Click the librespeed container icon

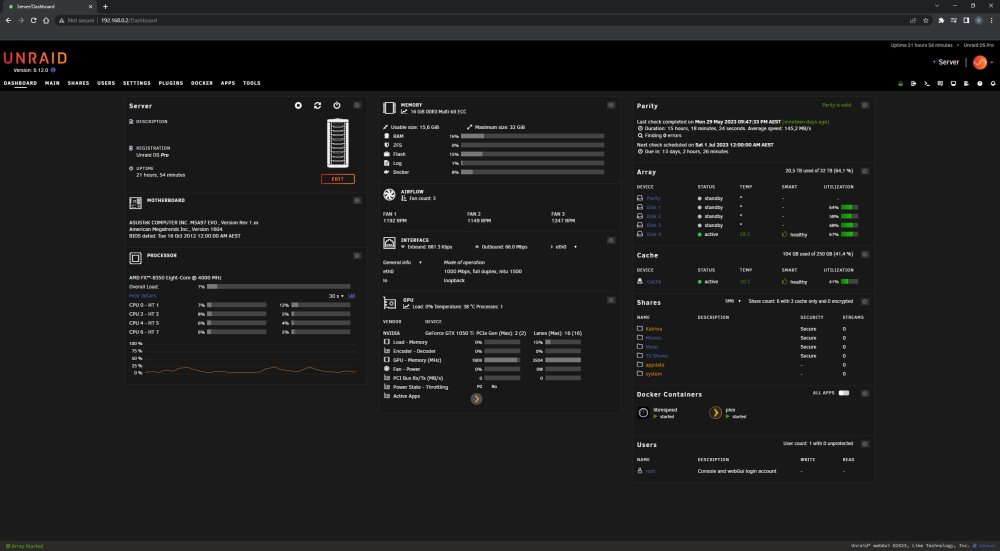point(643,413)
